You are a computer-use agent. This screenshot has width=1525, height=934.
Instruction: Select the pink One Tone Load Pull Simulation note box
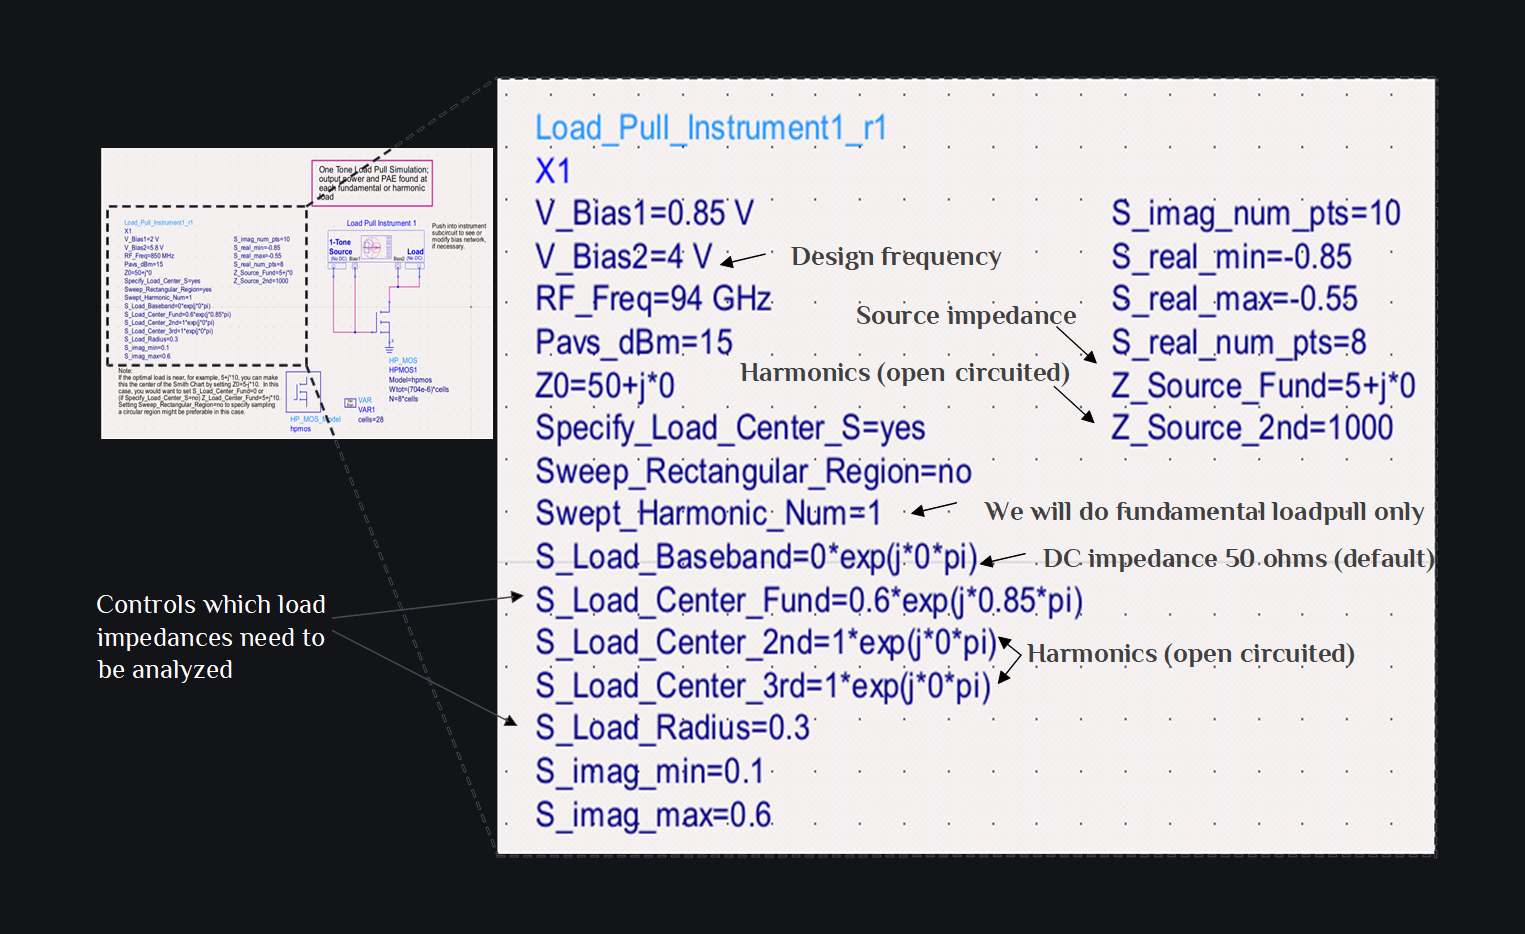tap(372, 183)
